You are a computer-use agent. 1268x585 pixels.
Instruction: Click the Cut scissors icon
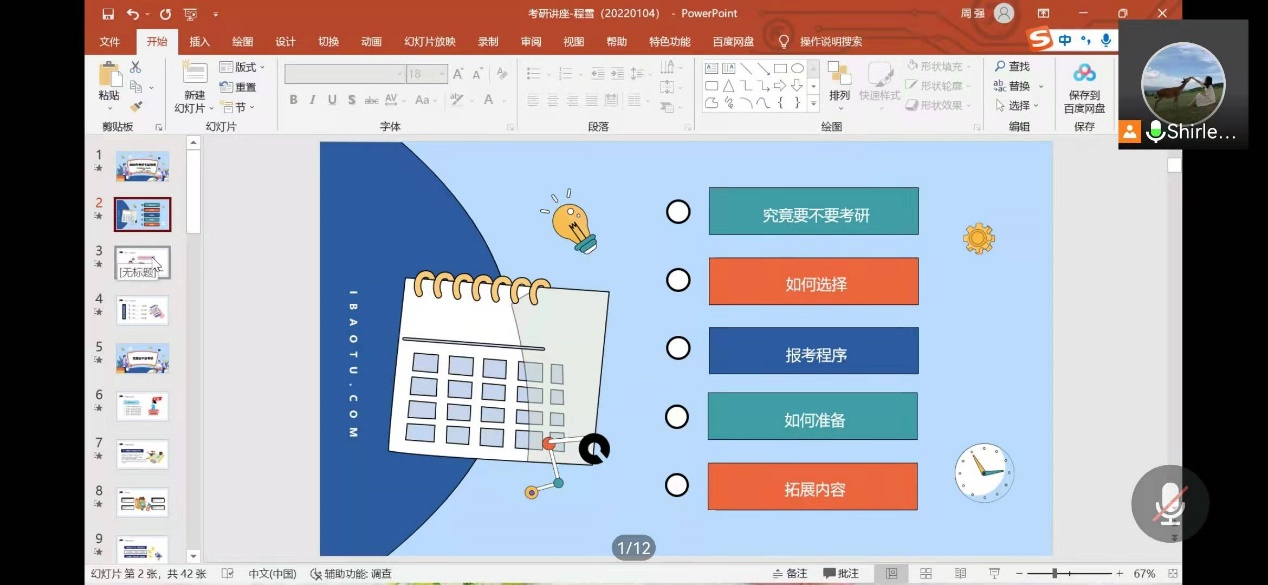[135, 67]
